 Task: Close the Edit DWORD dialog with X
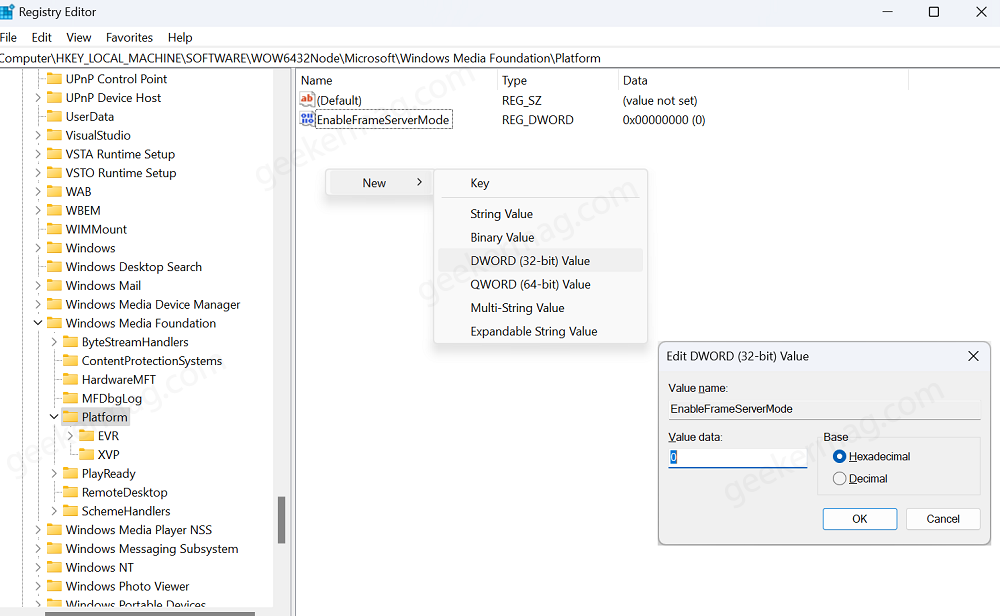point(973,356)
